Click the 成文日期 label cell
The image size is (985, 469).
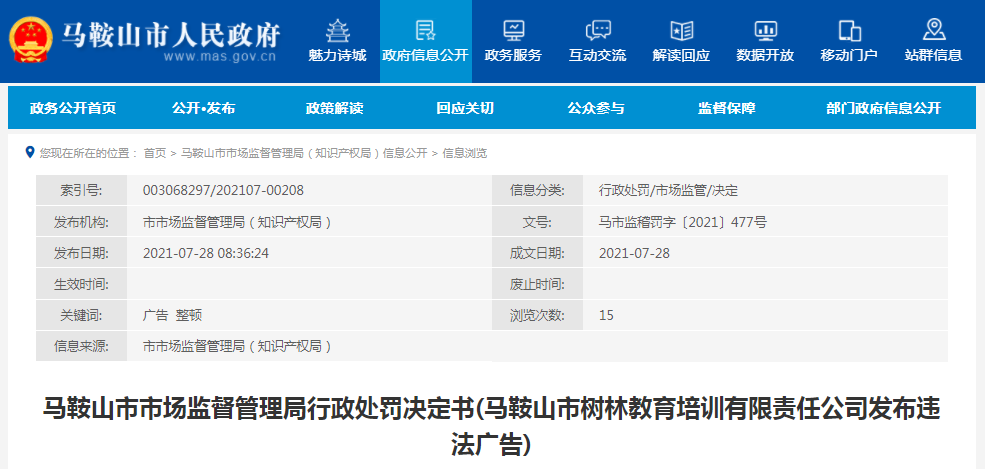tap(538, 253)
